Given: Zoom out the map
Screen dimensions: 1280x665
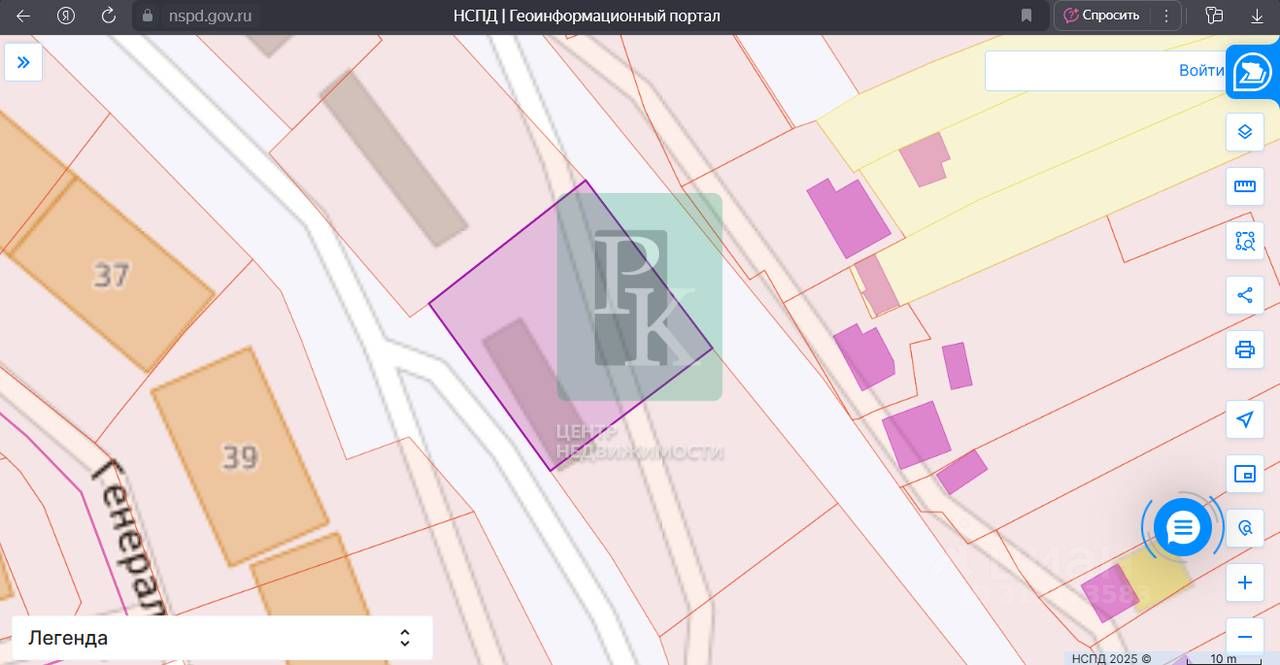Looking at the screenshot, I should pos(1245,636).
